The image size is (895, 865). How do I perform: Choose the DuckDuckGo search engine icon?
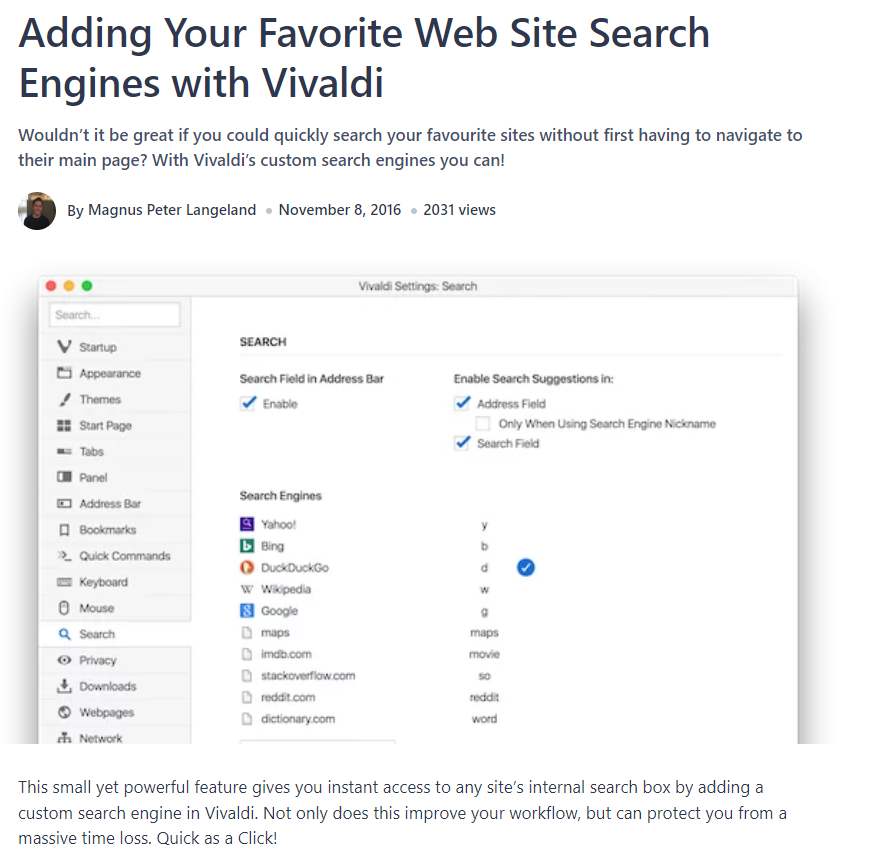tap(248, 568)
